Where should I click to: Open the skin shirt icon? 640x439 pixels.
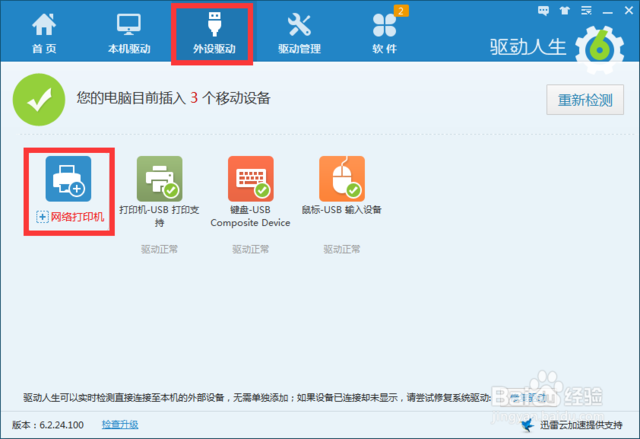[565, 11]
